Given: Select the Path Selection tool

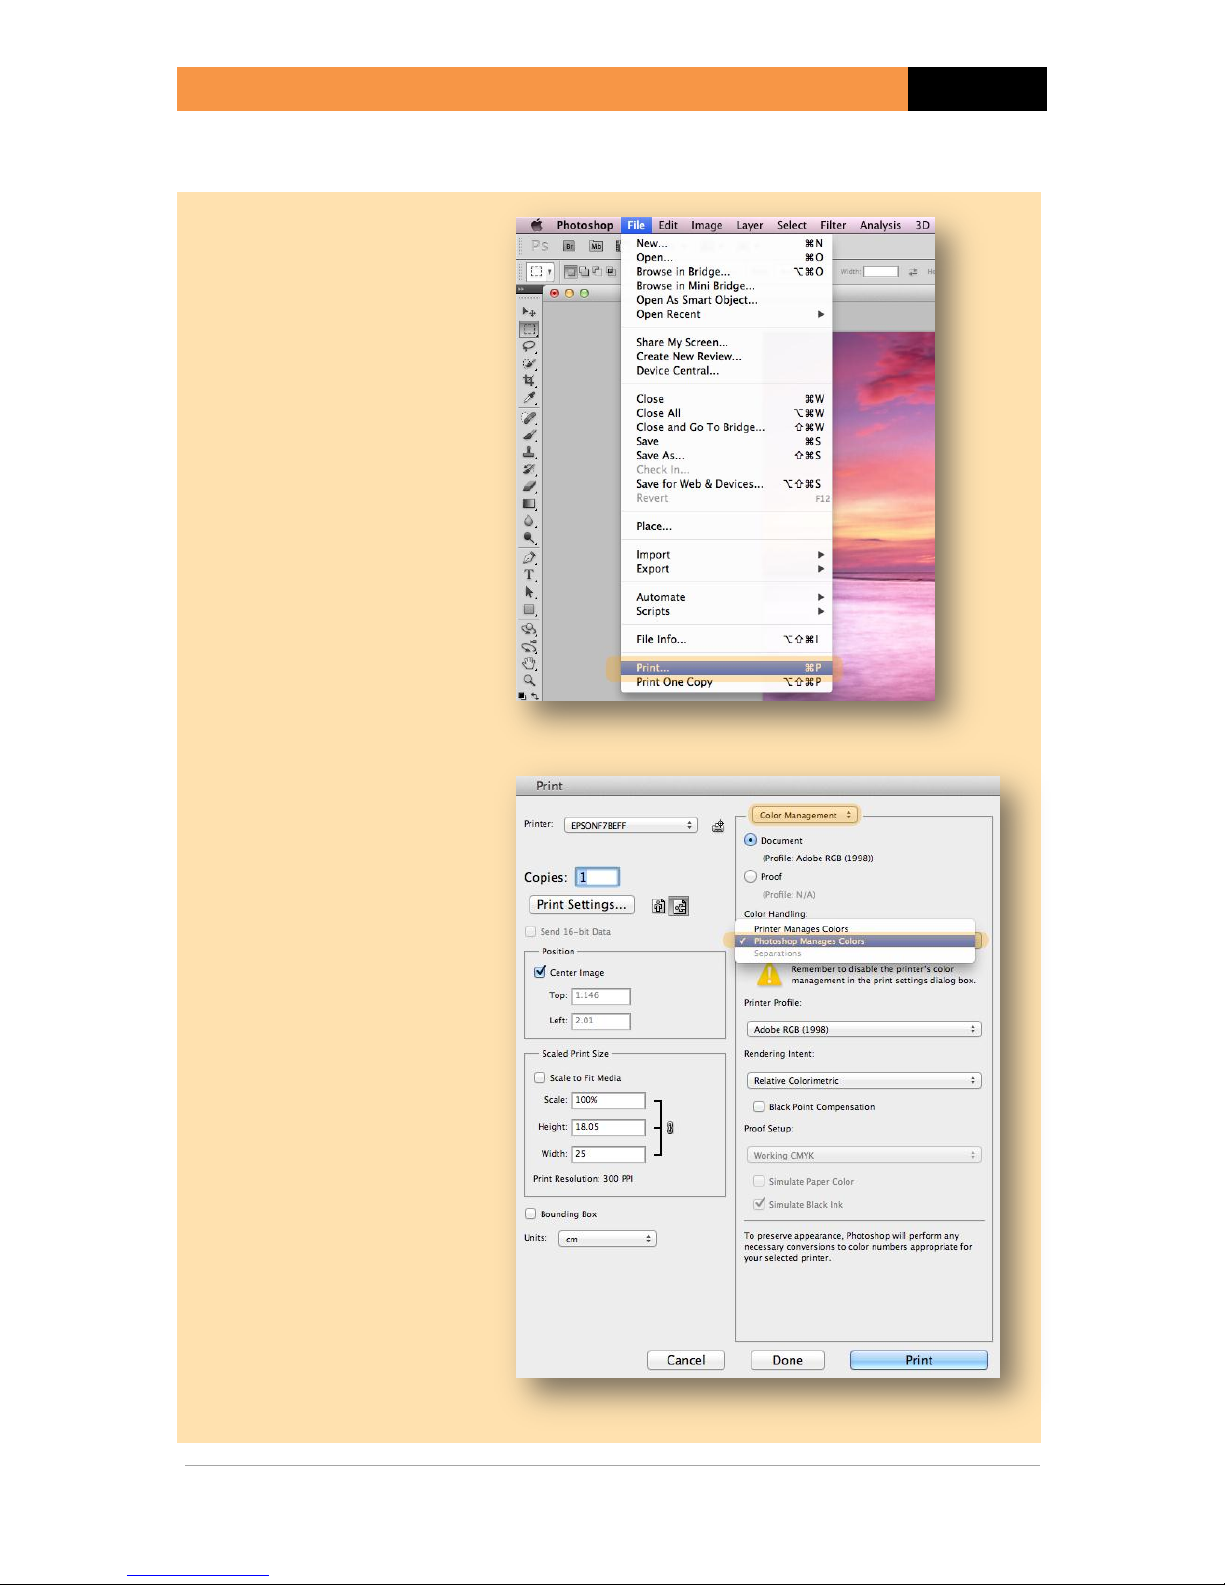Looking at the screenshot, I should (529, 592).
